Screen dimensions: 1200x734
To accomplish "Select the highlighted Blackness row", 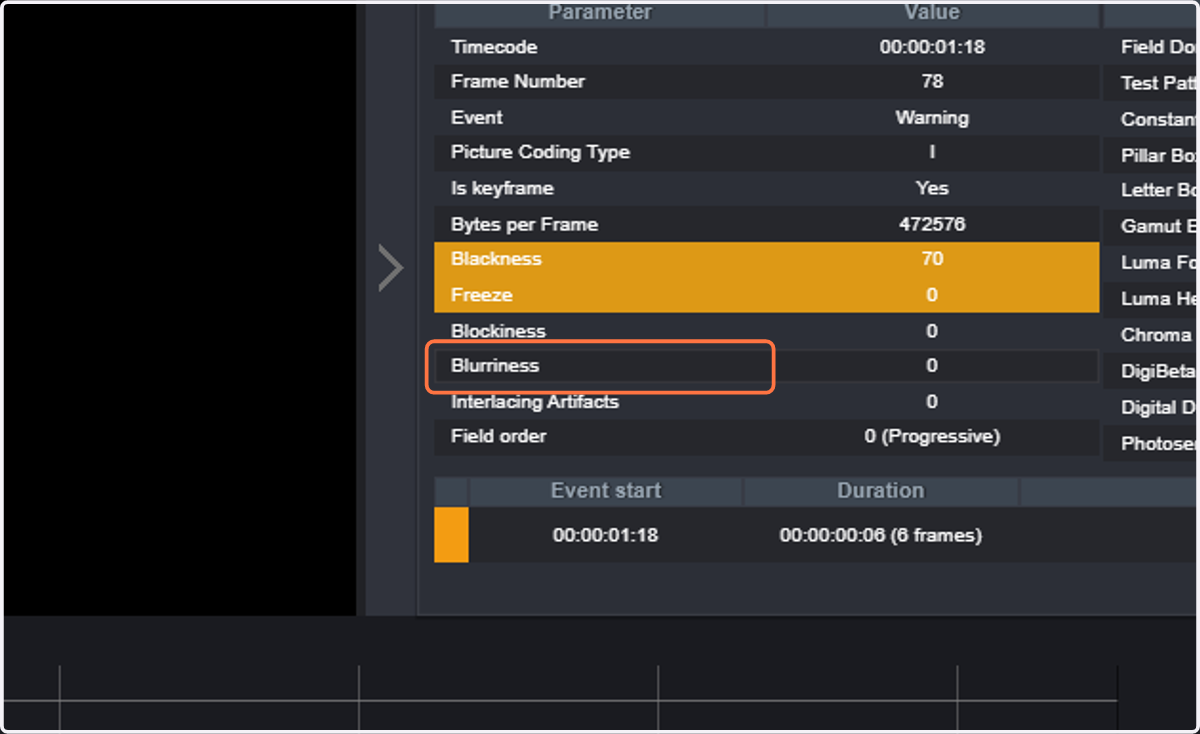I will [x=766, y=259].
